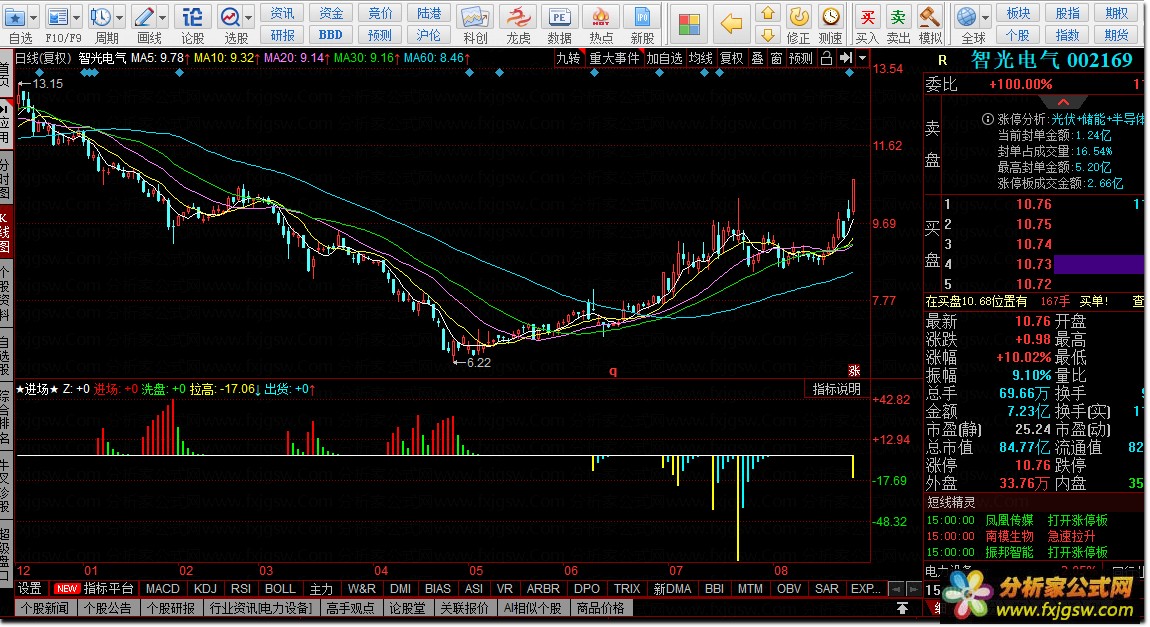
Task: Open the 论股堂 bottom tab
Action: click(x=406, y=609)
